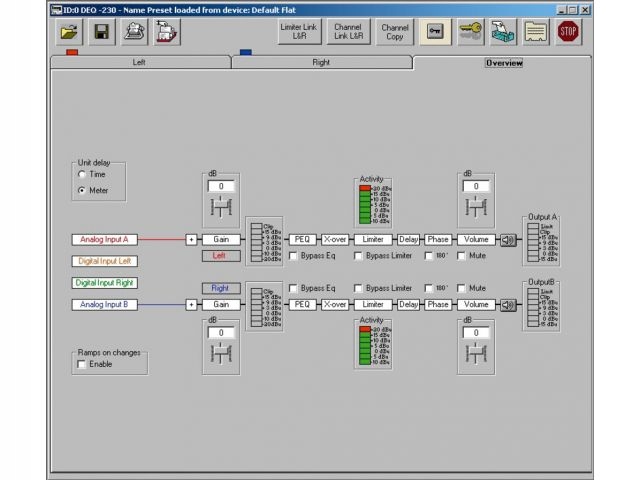Click the Limiter Link L&R button
This screenshot has height=480, width=640.
tap(299, 31)
